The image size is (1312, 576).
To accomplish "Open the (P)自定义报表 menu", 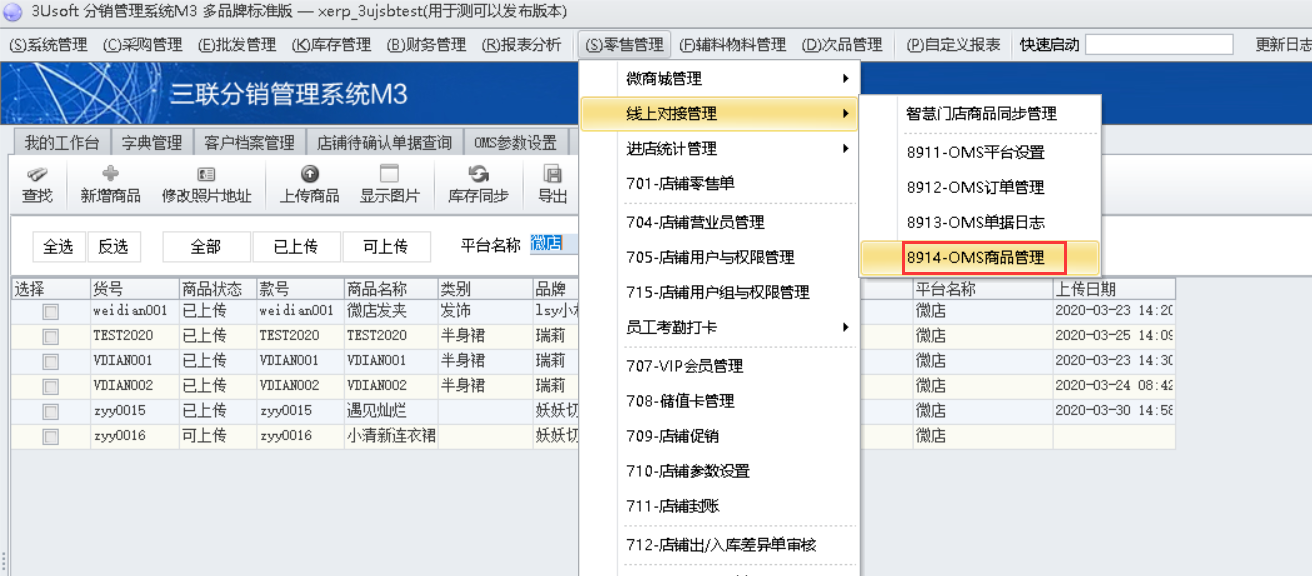I will [x=953, y=45].
